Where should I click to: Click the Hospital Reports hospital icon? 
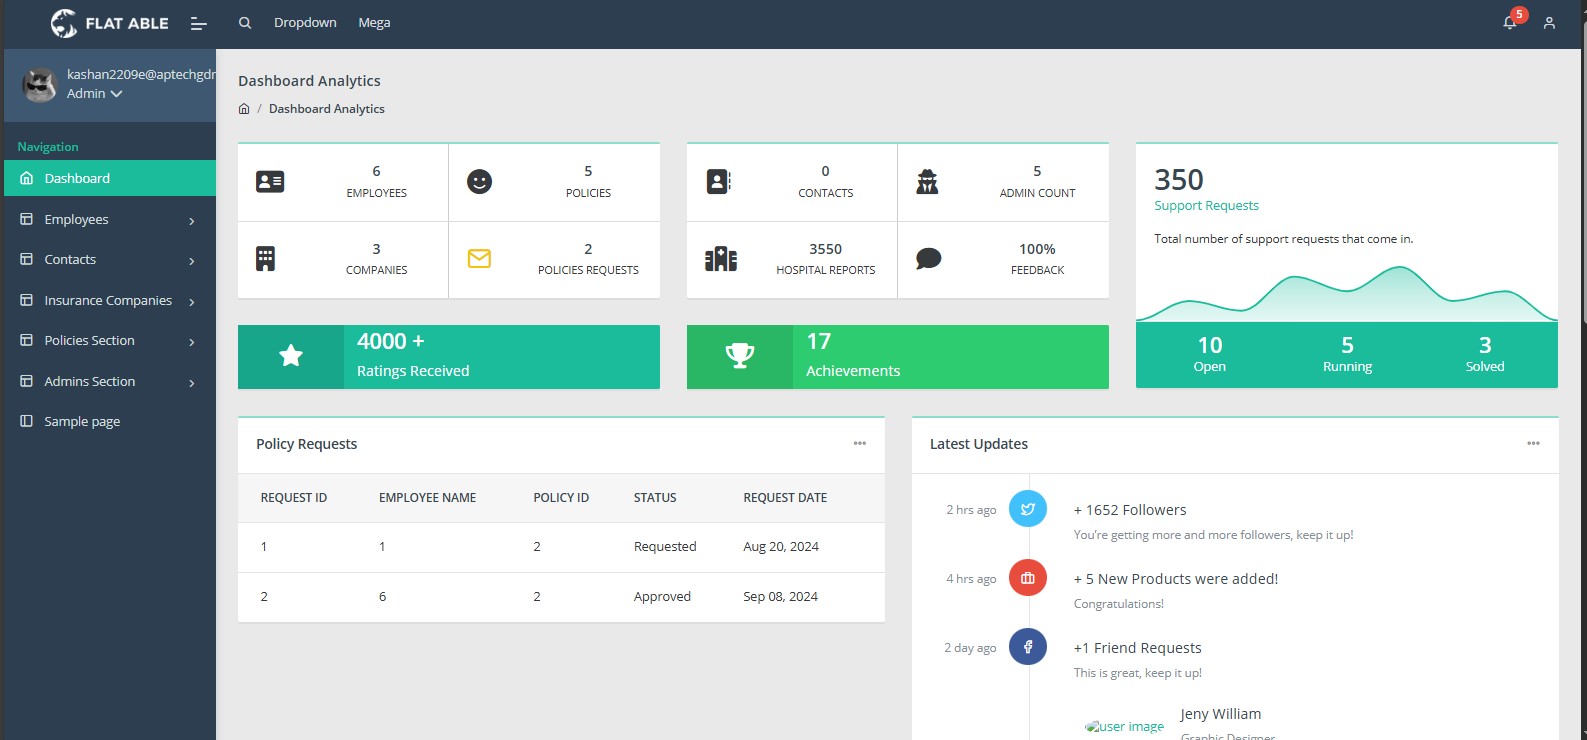pos(721,259)
